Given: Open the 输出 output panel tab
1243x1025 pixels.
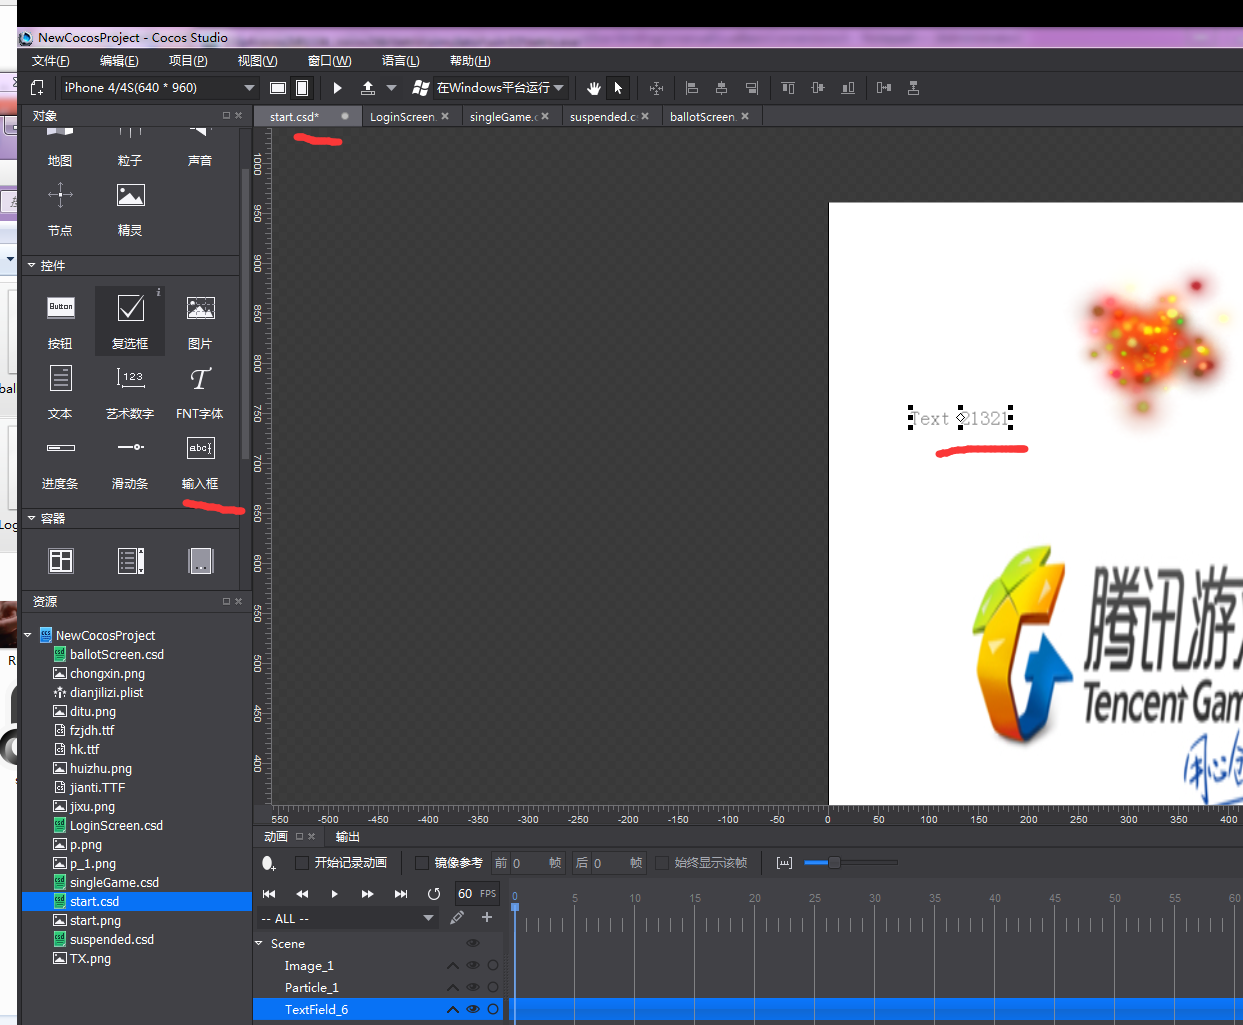Looking at the screenshot, I should 347,837.
